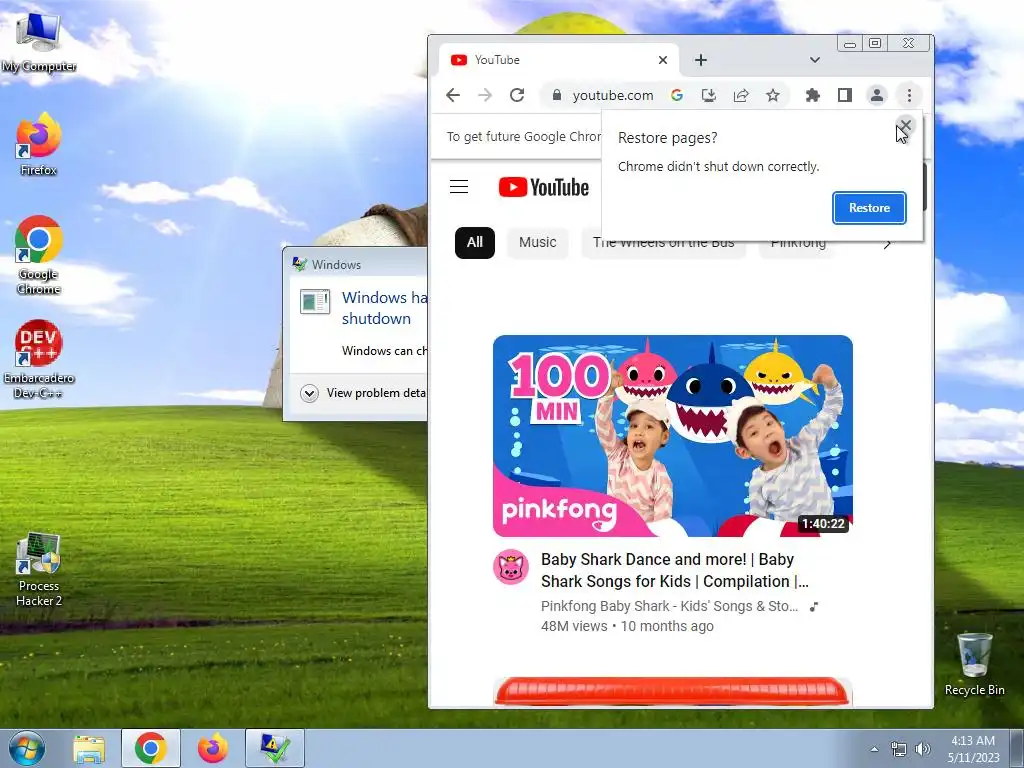The width and height of the screenshot is (1024, 768).
Task: Open the Baby Shark Dance video title
Action: pos(675,570)
